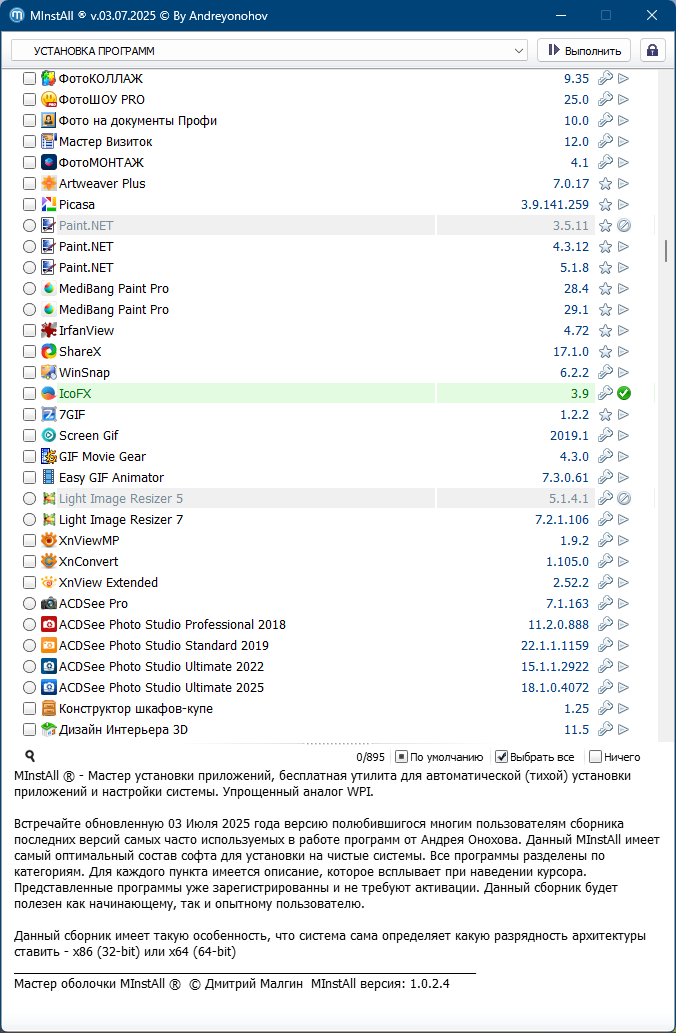
Task: Click the play arrow for ShareX
Action: [x=623, y=352]
